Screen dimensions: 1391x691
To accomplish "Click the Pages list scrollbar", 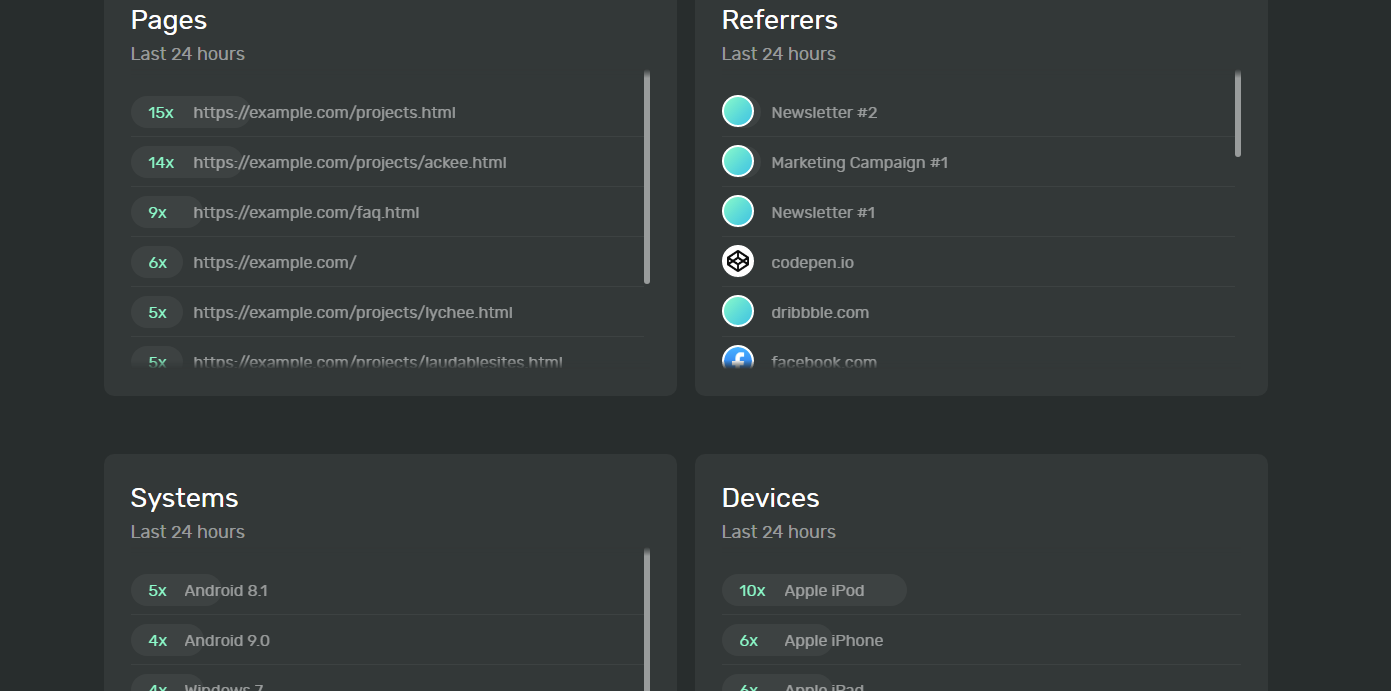I will [x=647, y=180].
